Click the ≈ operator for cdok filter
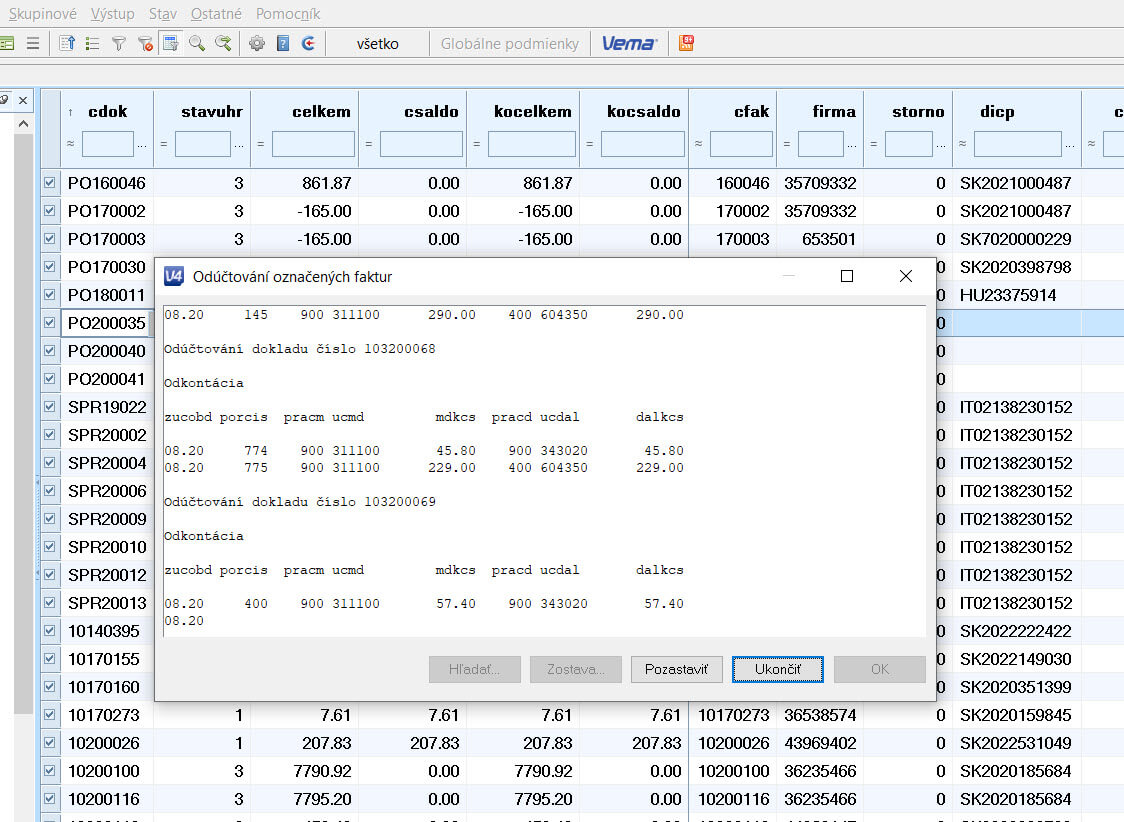 (x=70, y=144)
